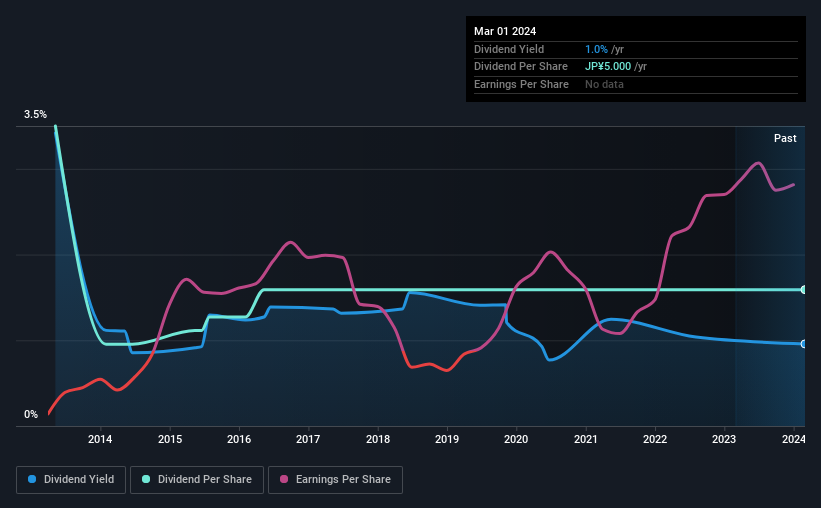Select the 2022 x-axis label
Image resolution: width=821 pixels, height=508 pixels.
click(655, 439)
